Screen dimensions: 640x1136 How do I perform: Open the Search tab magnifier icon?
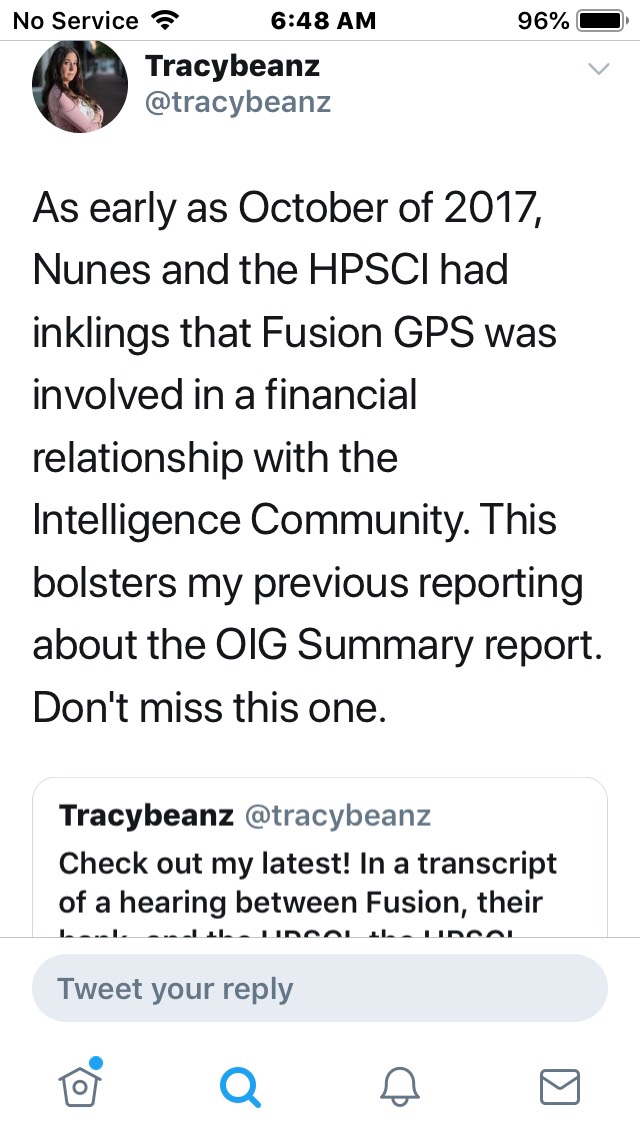pyautogui.click(x=240, y=1087)
